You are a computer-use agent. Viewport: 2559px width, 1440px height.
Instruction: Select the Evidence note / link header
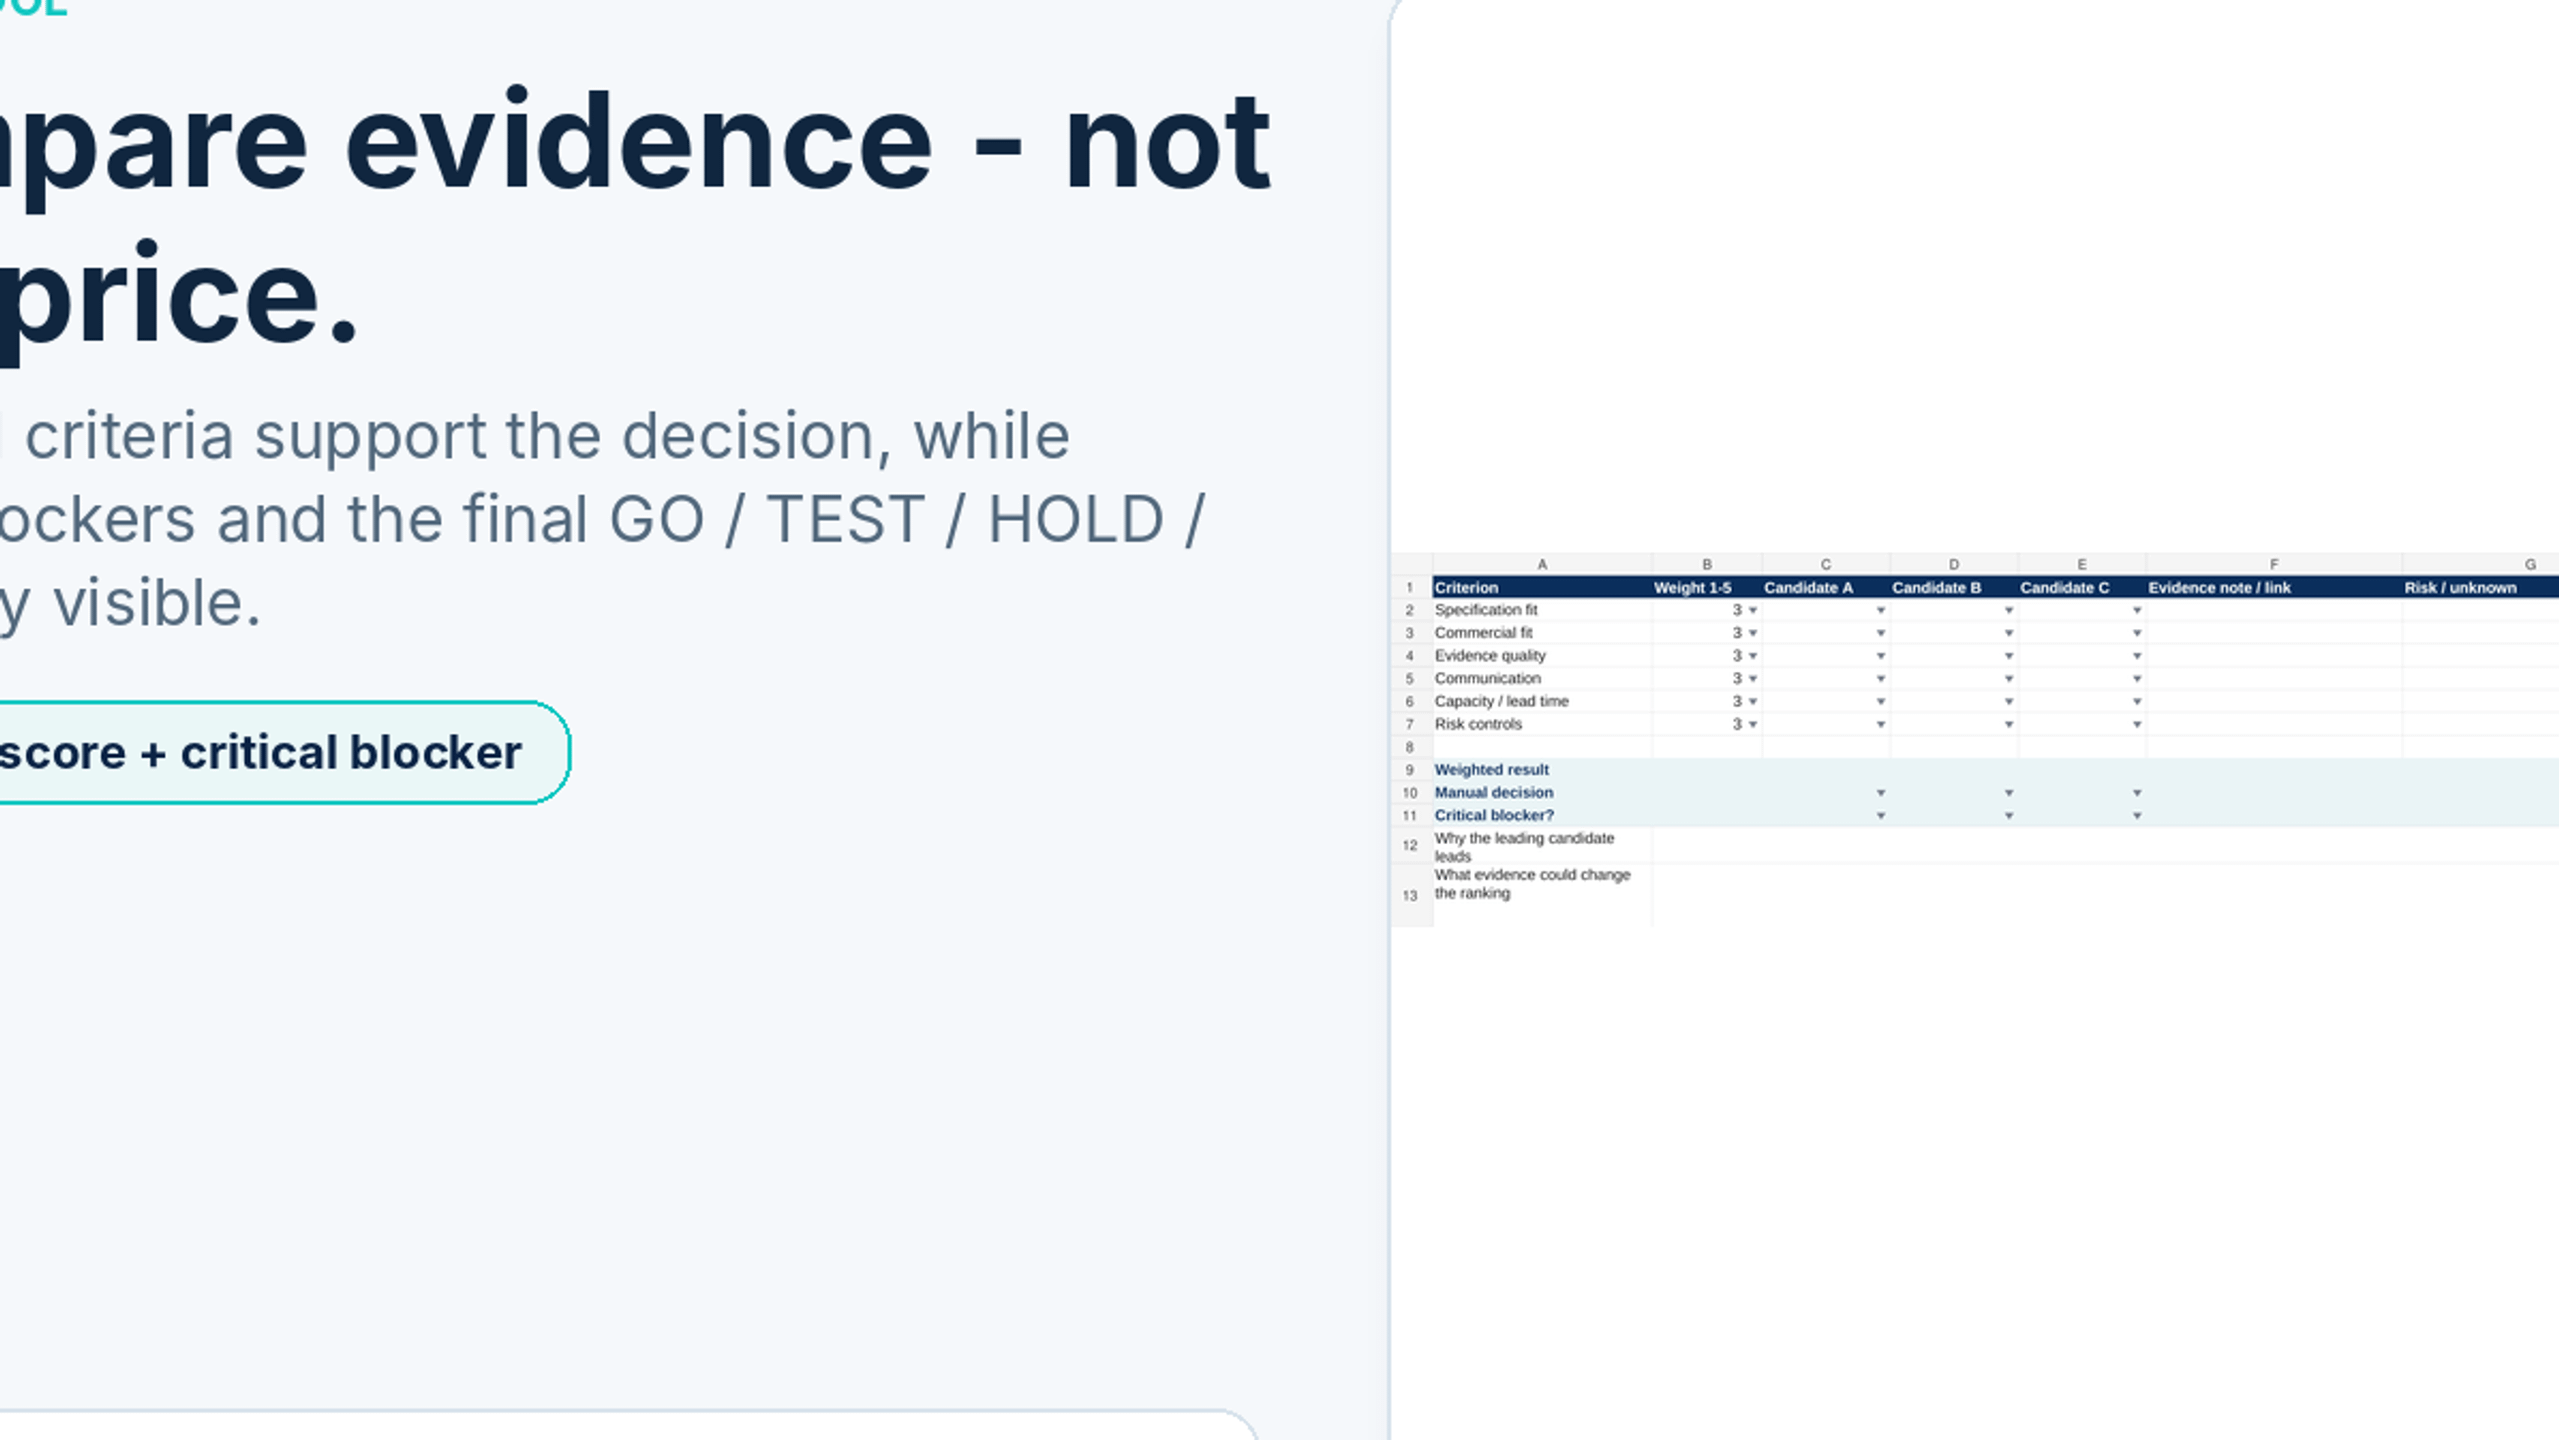pyautogui.click(x=2274, y=587)
